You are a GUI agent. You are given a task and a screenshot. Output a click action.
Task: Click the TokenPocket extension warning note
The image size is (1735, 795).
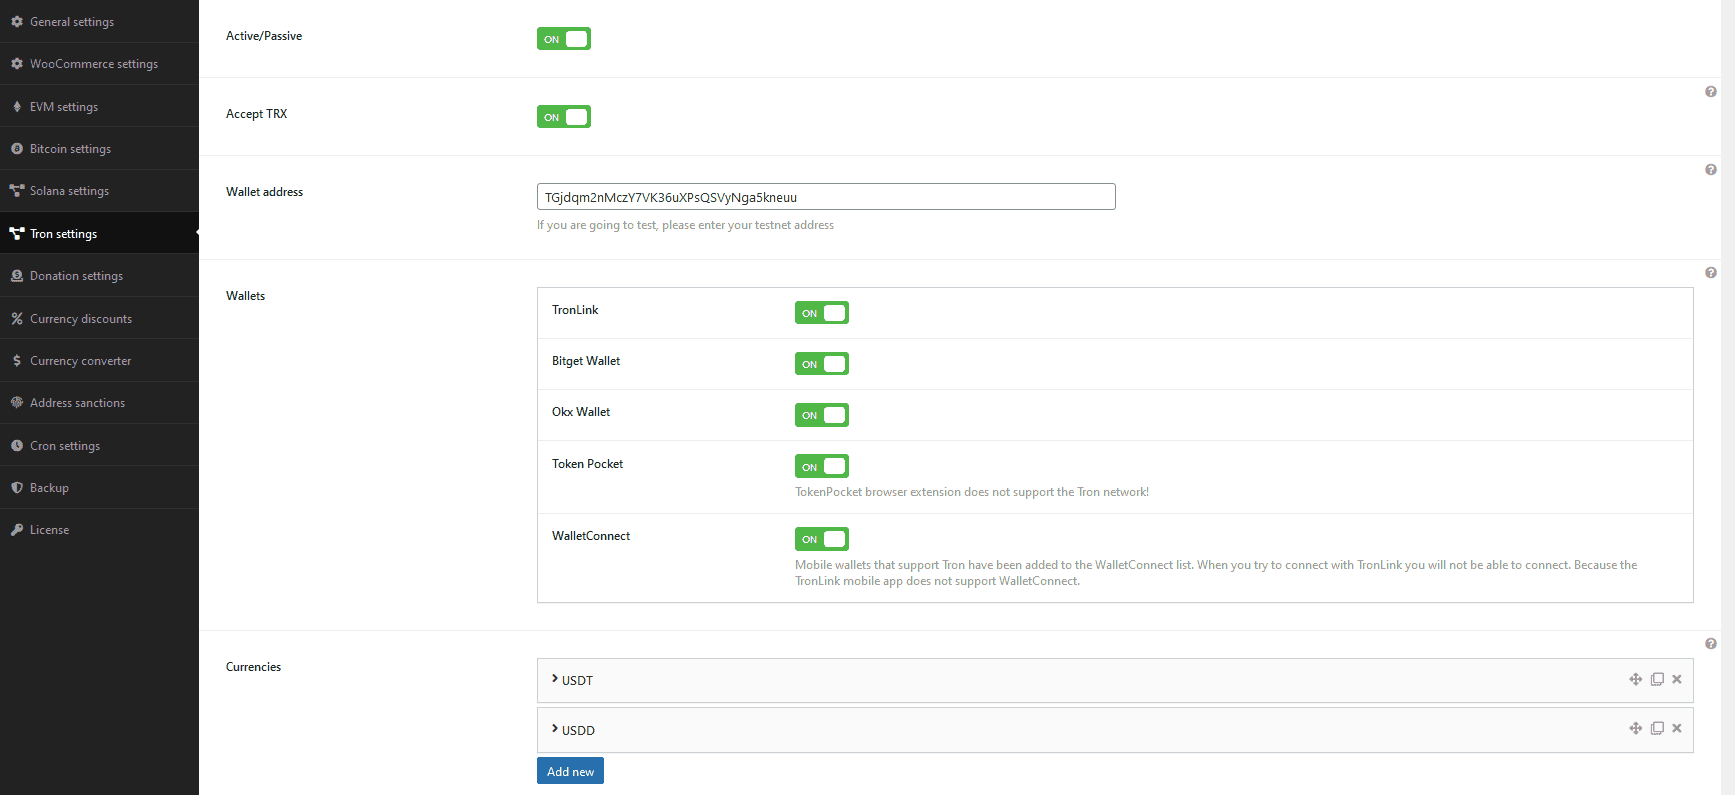(972, 492)
